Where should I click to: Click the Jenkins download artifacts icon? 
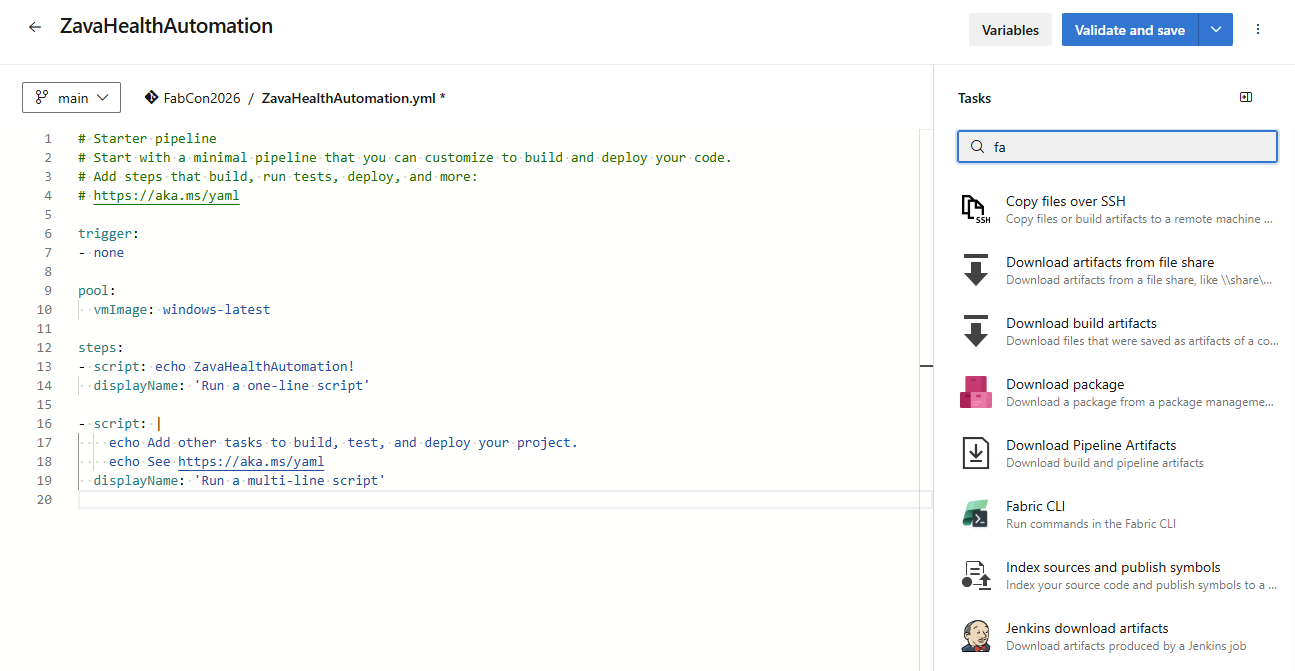975,635
